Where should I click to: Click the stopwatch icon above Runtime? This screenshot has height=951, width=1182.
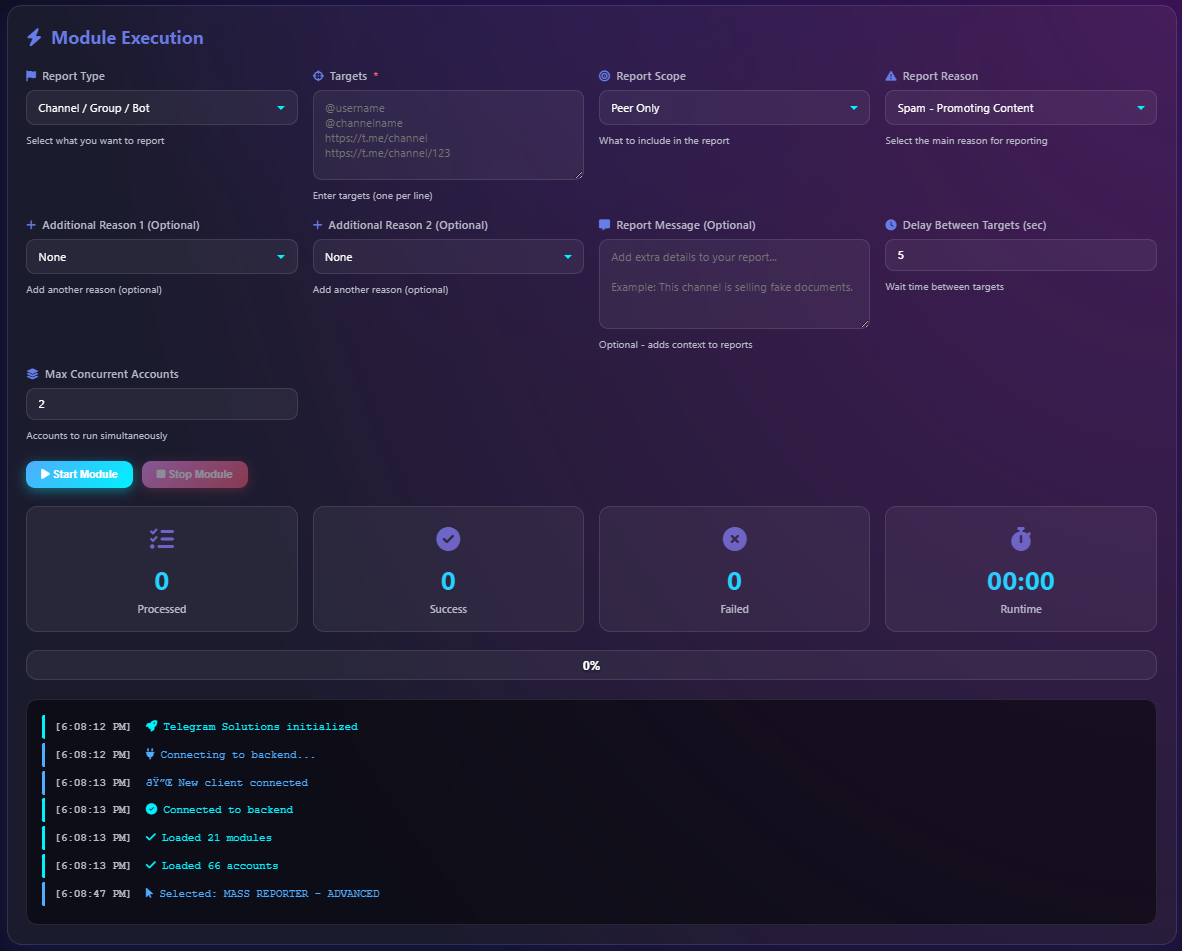[x=1020, y=539]
